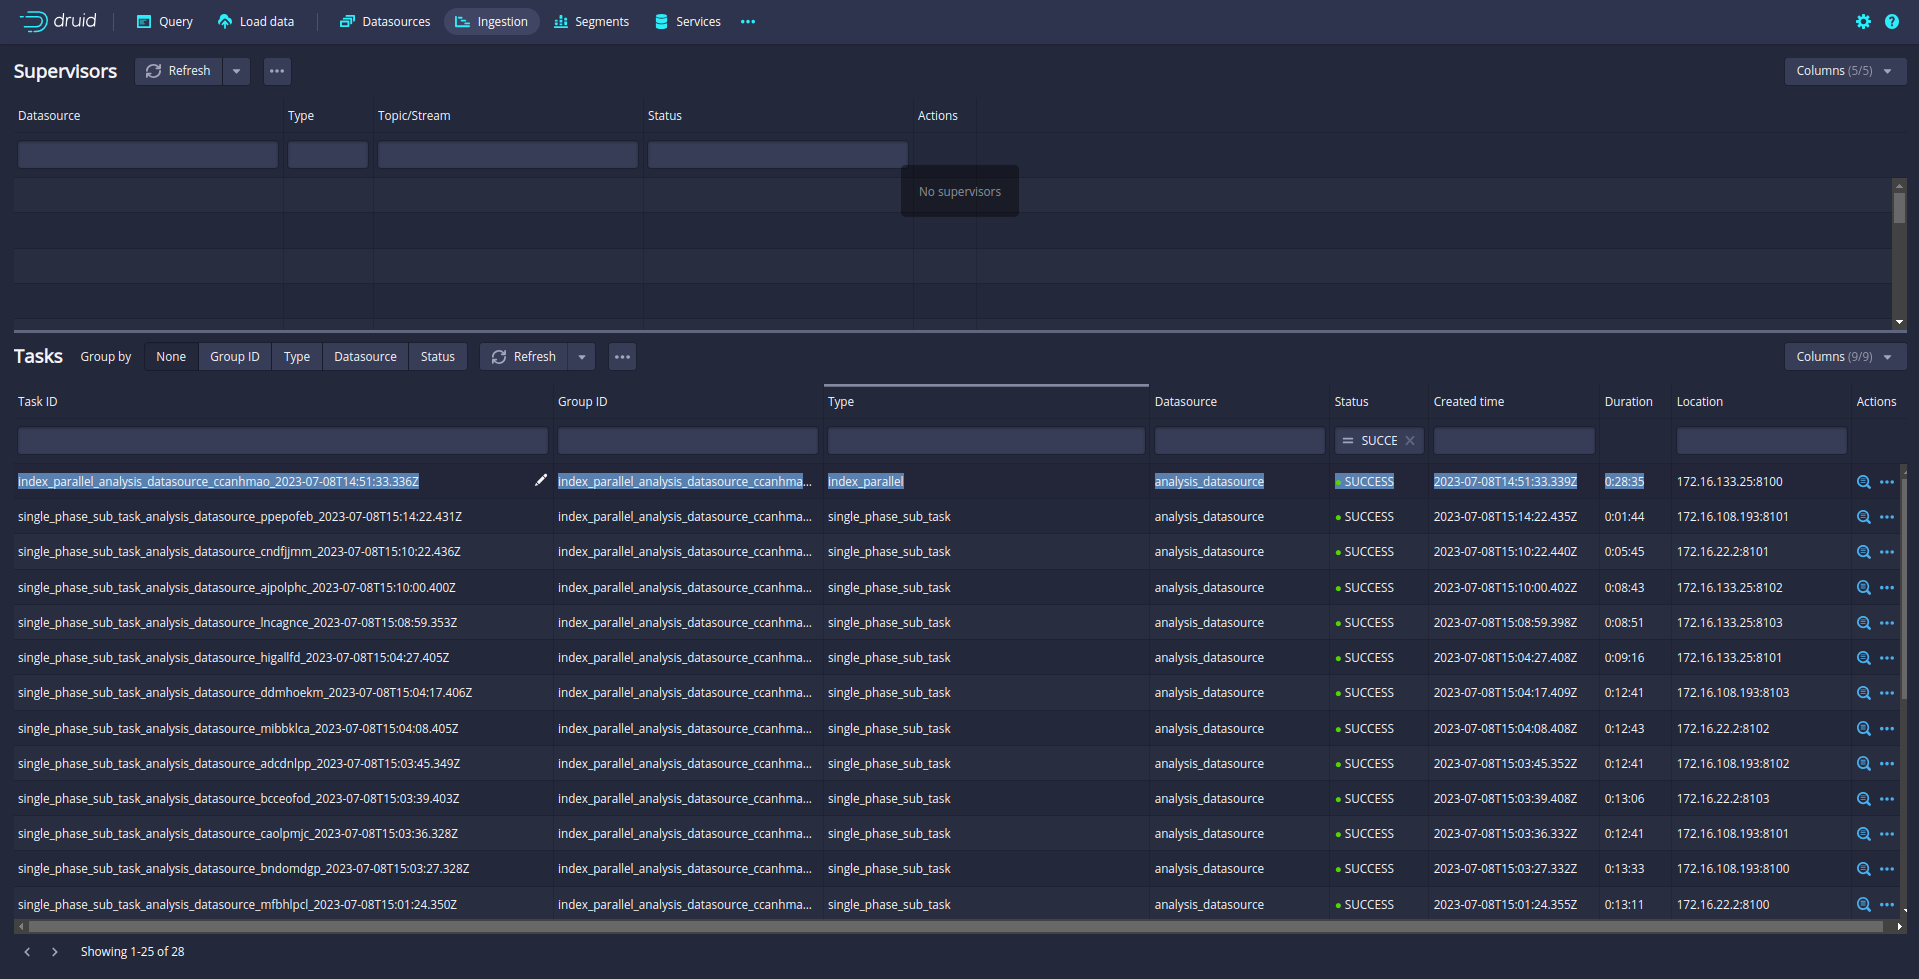
Task: Refresh the Tasks table
Action: [x=524, y=357]
